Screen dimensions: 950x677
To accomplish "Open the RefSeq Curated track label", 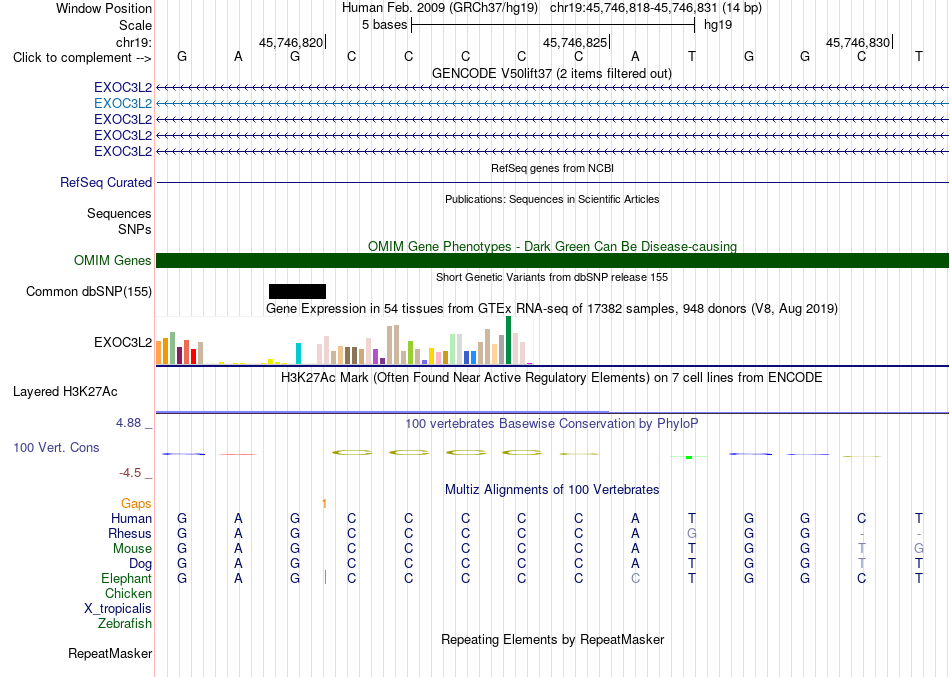I will 106,182.
